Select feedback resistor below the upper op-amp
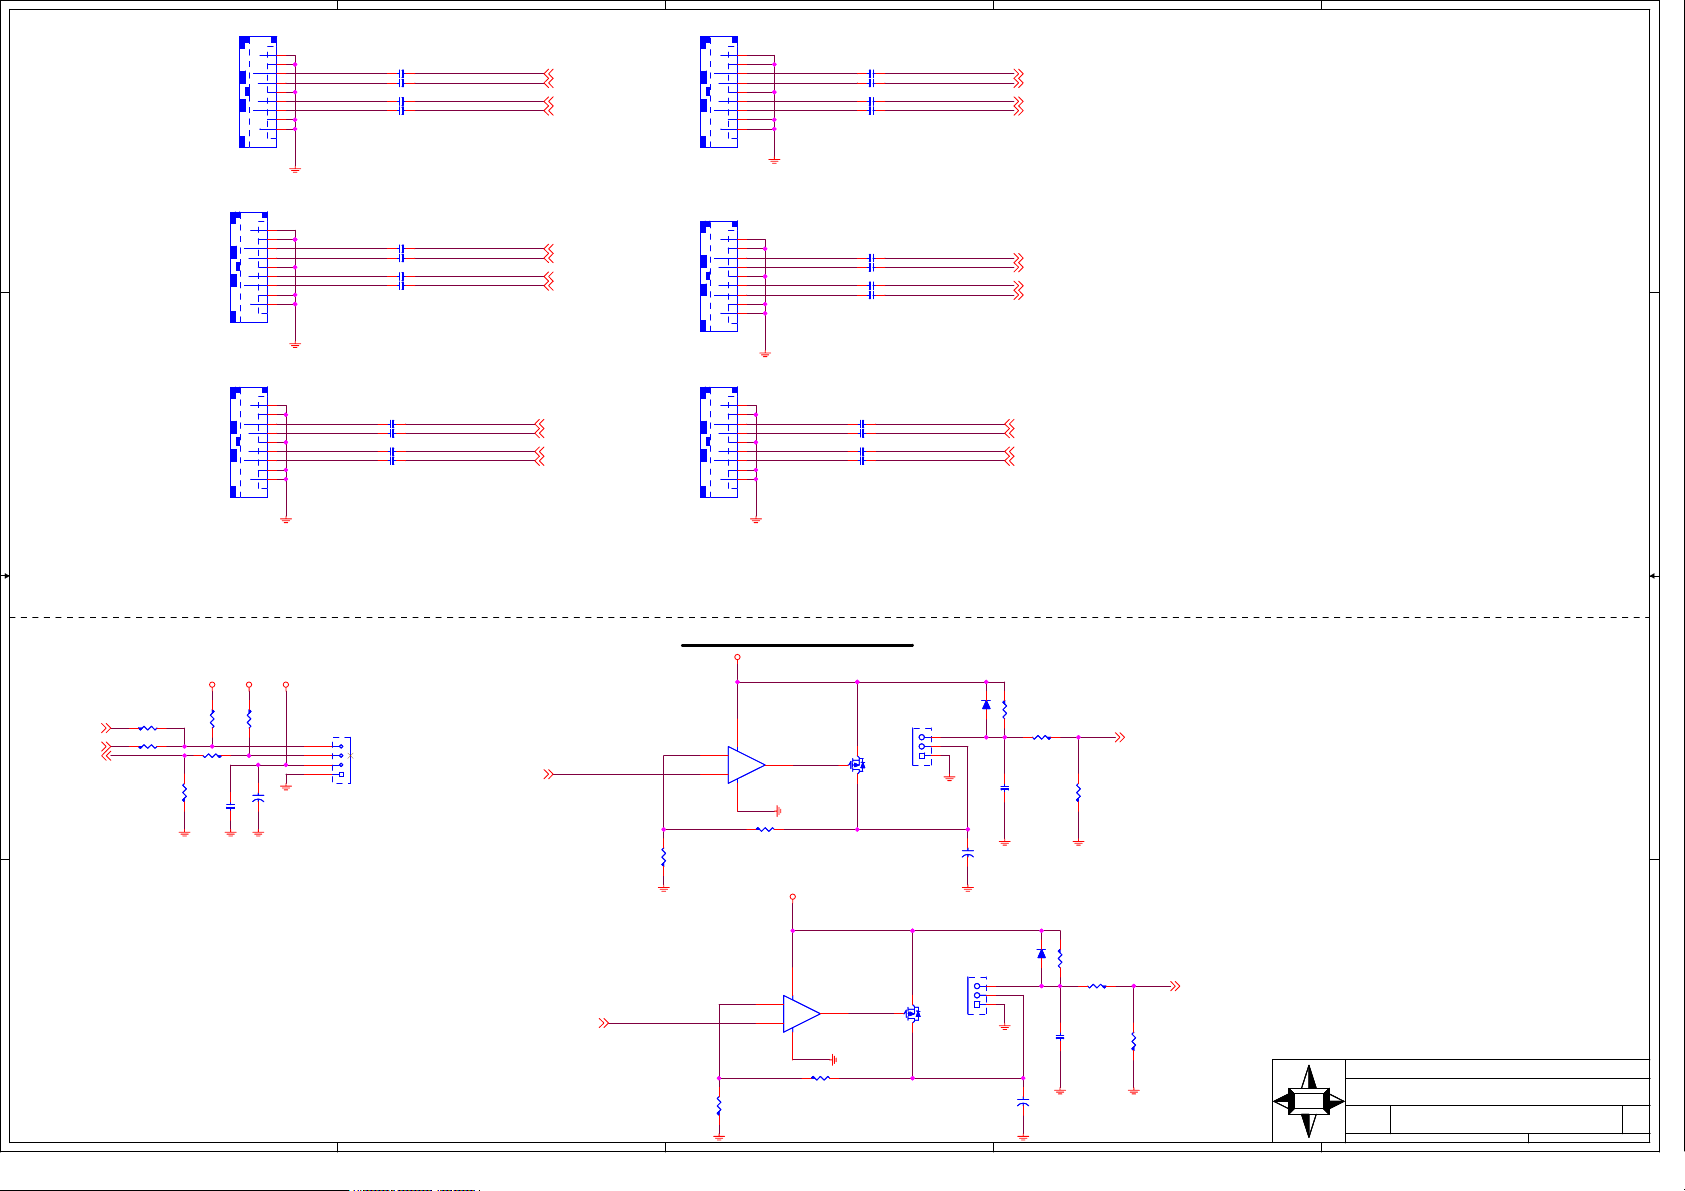 click(765, 829)
